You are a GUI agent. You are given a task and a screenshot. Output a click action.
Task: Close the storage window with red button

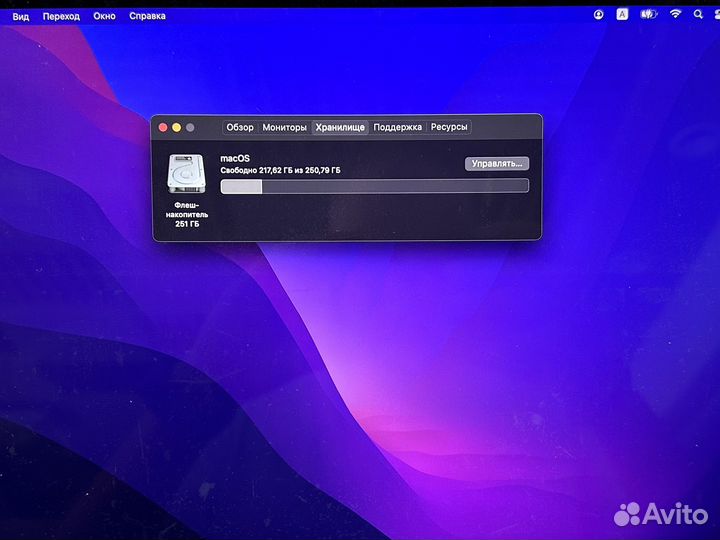point(163,128)
